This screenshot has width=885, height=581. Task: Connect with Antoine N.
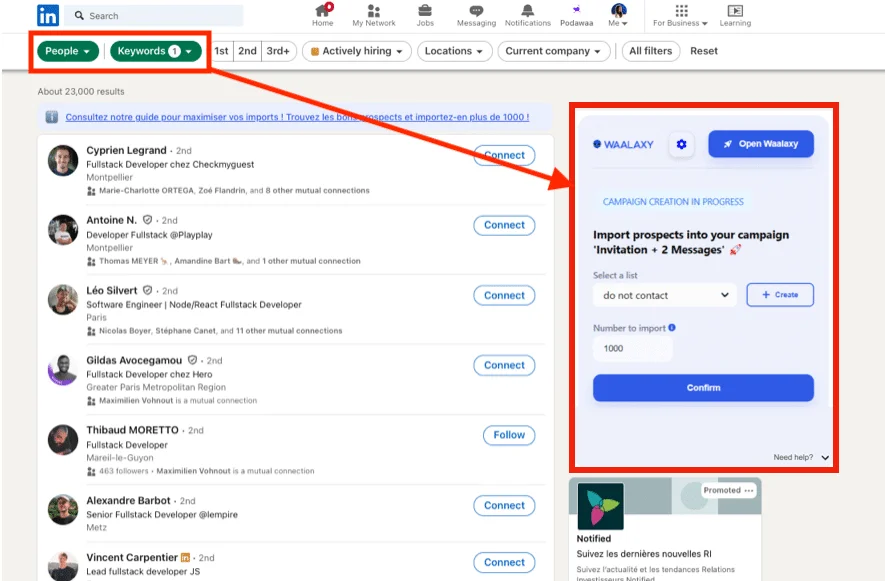[x=504, y=225]
